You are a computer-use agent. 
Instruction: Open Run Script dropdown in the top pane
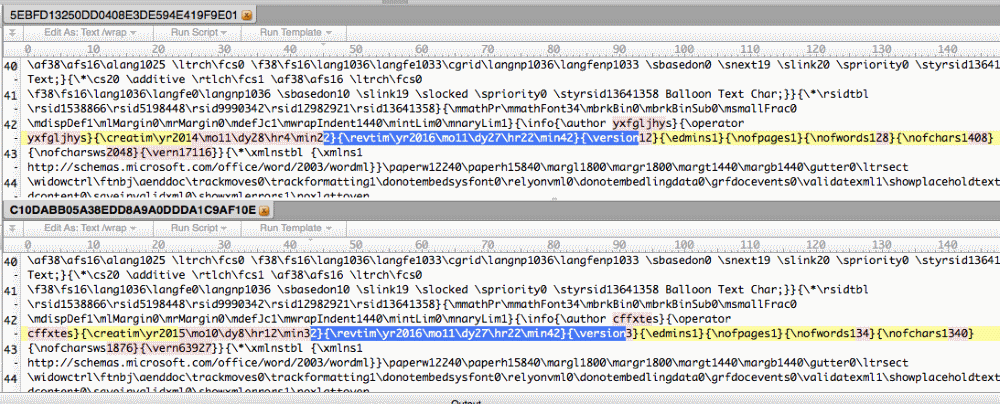click(196, 32)
